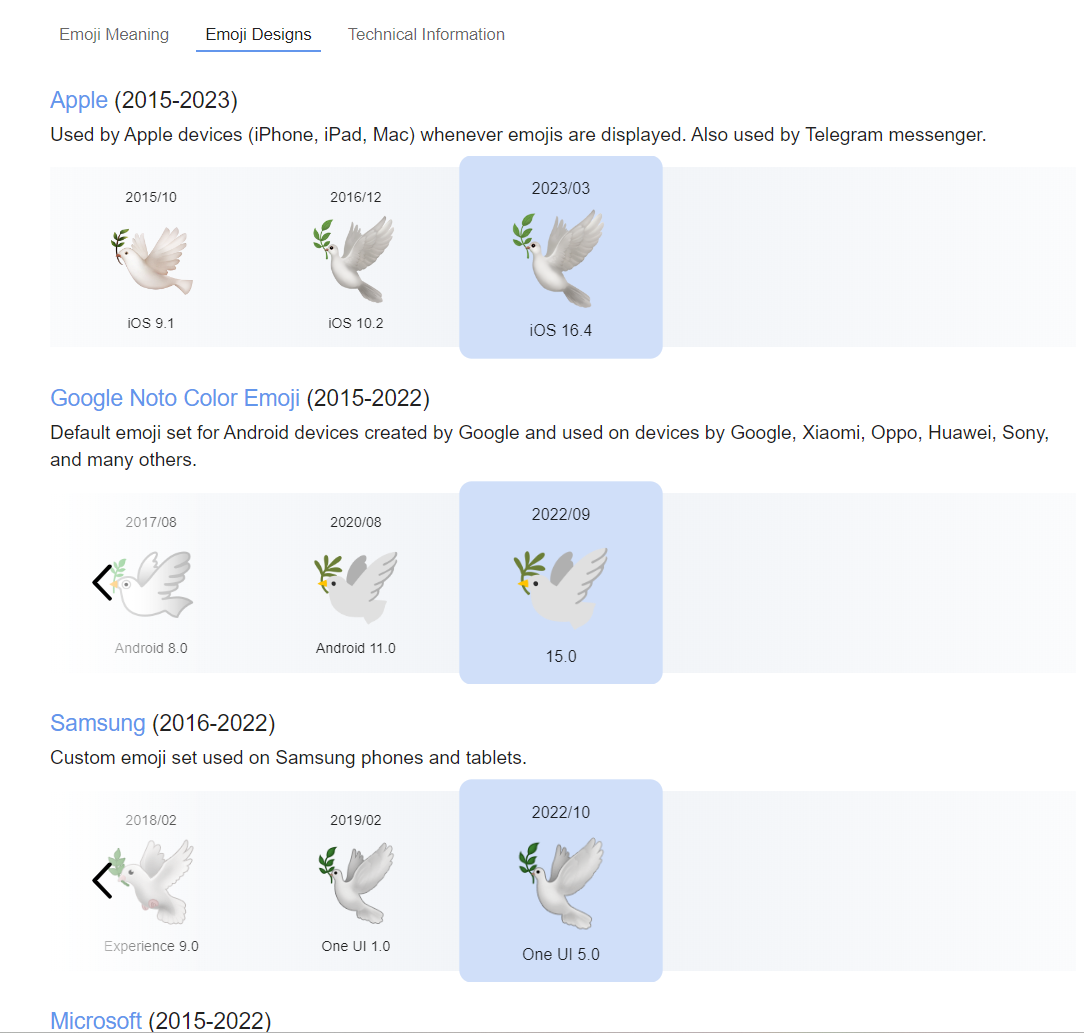Choose the iOS 16.4 dove emoji

tap(560, 258)
